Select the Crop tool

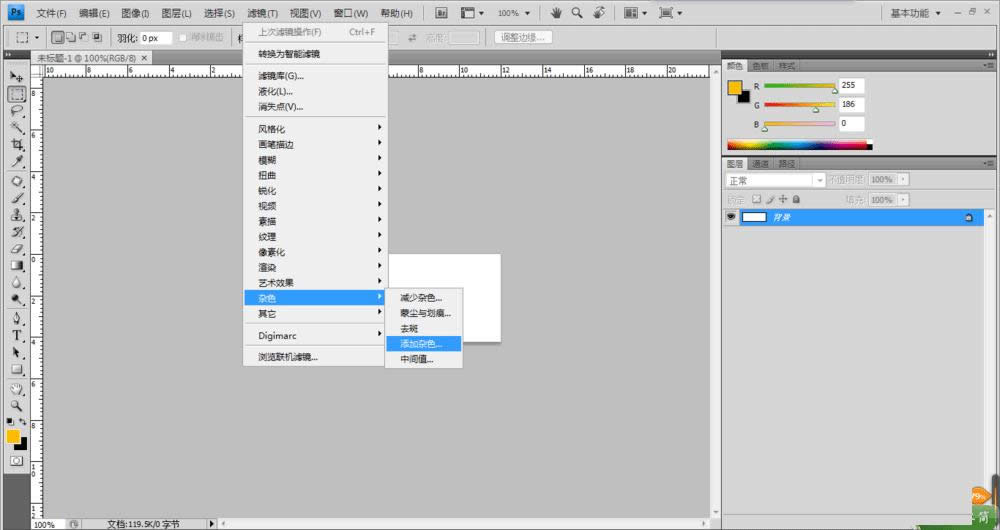tap(17, 145)
